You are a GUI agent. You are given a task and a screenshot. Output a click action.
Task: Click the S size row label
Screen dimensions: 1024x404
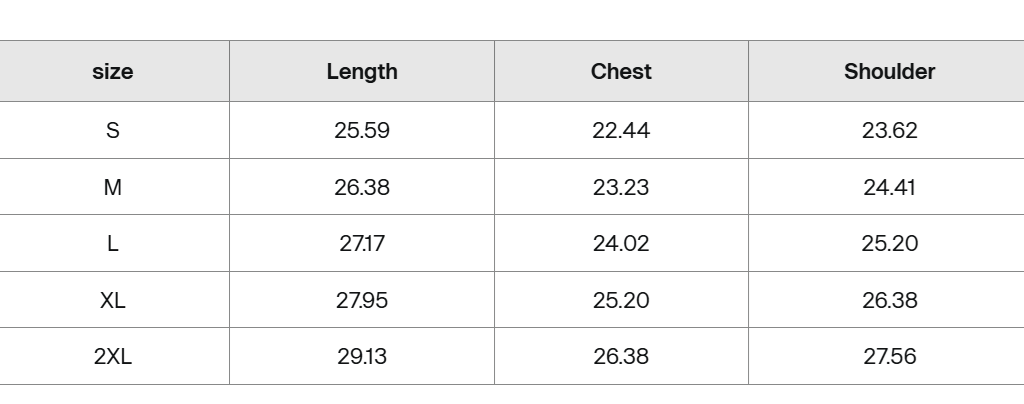click(x=113, y=130)
